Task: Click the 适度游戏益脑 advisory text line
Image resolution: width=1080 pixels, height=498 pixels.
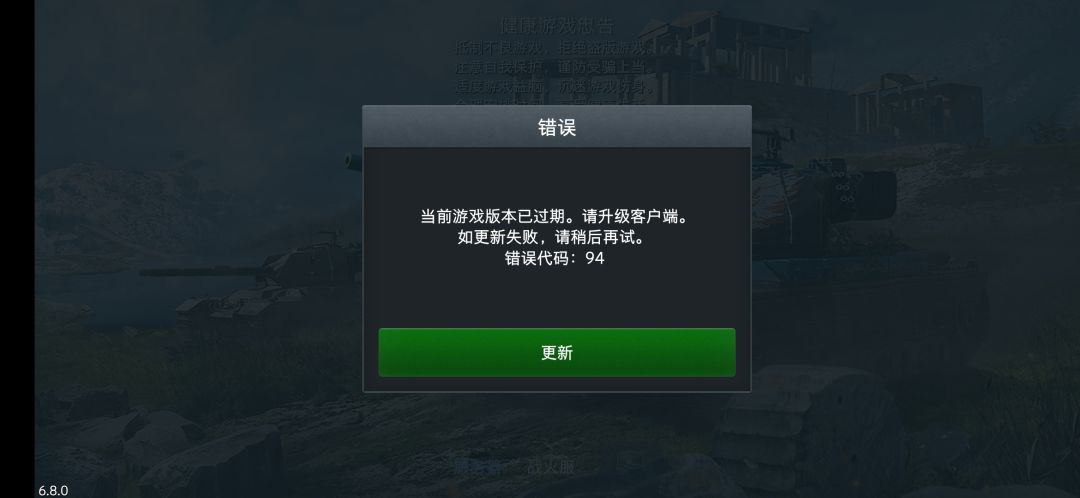Action: pyautogui.click(x=554, y=87)
